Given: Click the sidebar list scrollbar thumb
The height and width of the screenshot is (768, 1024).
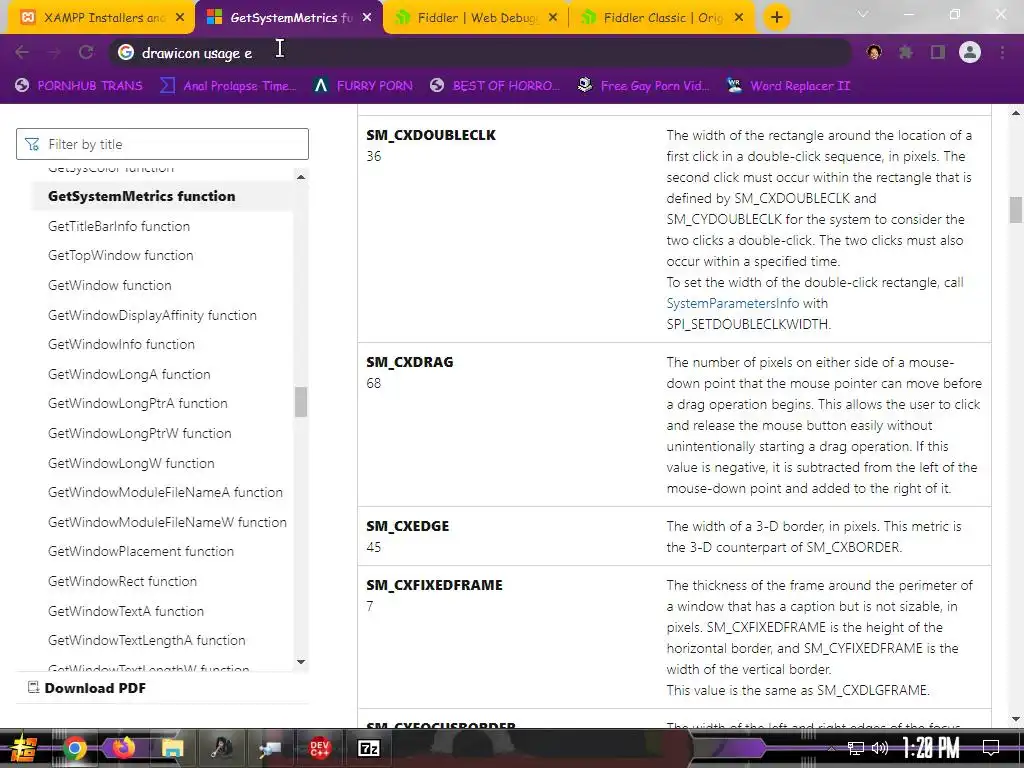Looking at the screenshot, I should pos(300,402).
